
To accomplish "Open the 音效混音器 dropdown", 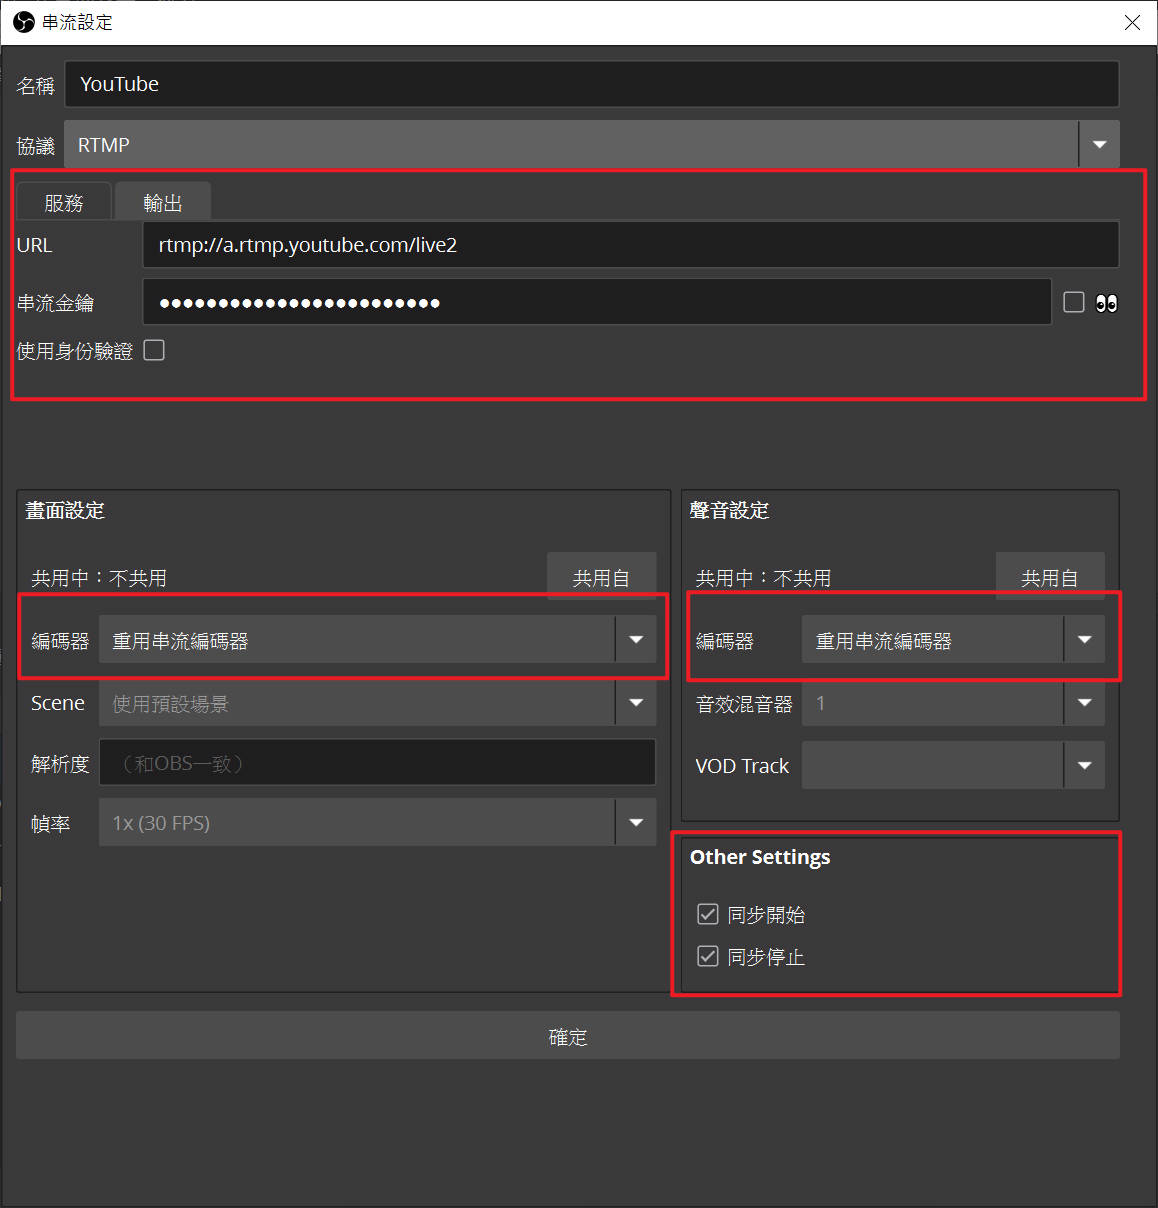I will (x=1084, y=703).
